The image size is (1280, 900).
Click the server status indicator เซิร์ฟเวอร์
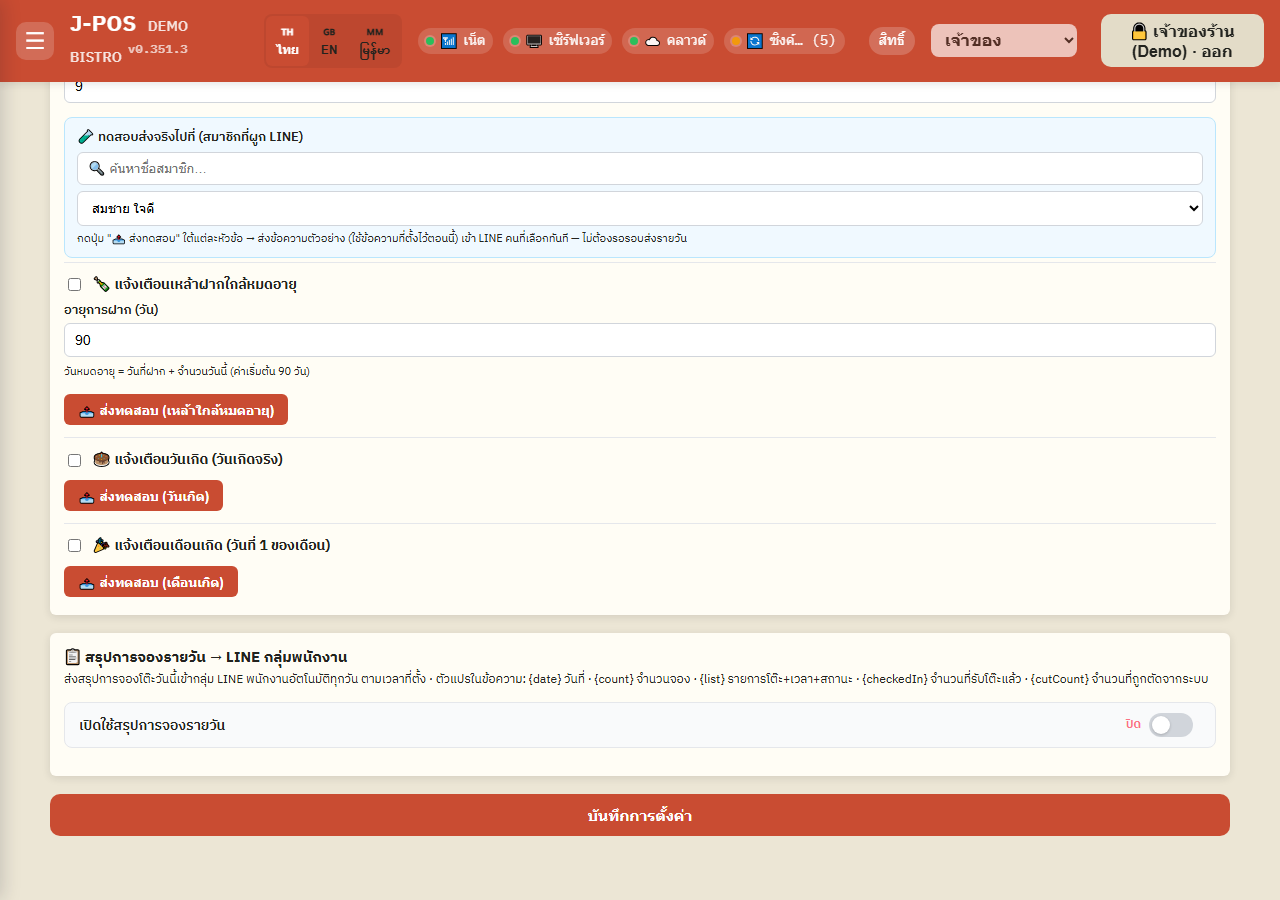pyautogui.click(x=557, y=41)
